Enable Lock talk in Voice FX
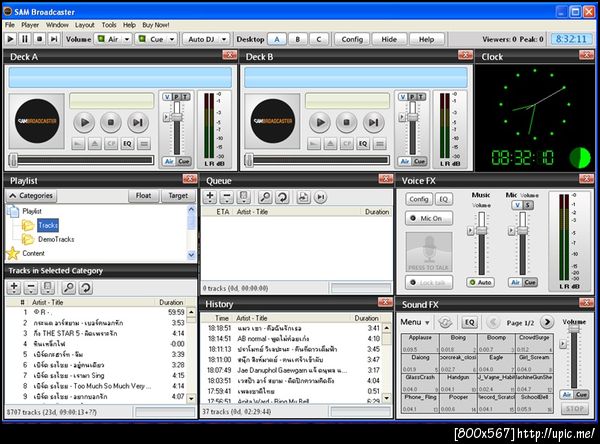The width and height of the screenshot is (600, 444). click(x=429, y=282)
